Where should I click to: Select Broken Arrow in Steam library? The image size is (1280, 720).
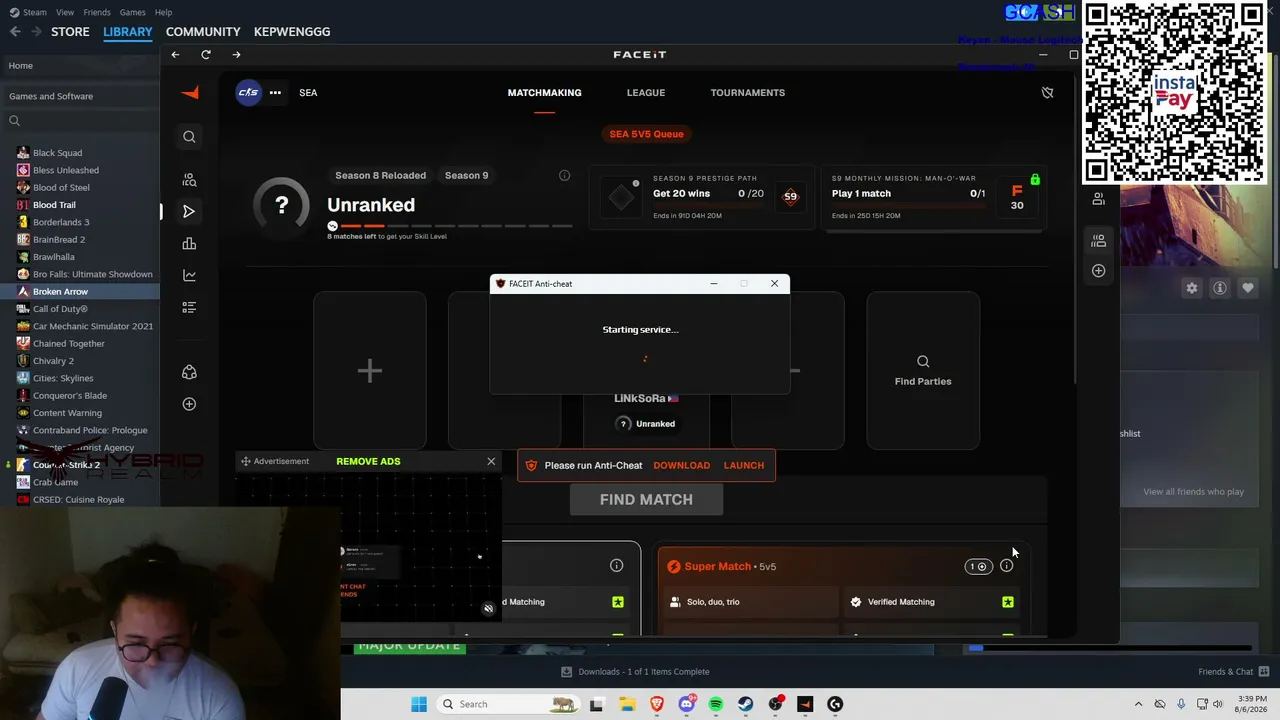80,292
